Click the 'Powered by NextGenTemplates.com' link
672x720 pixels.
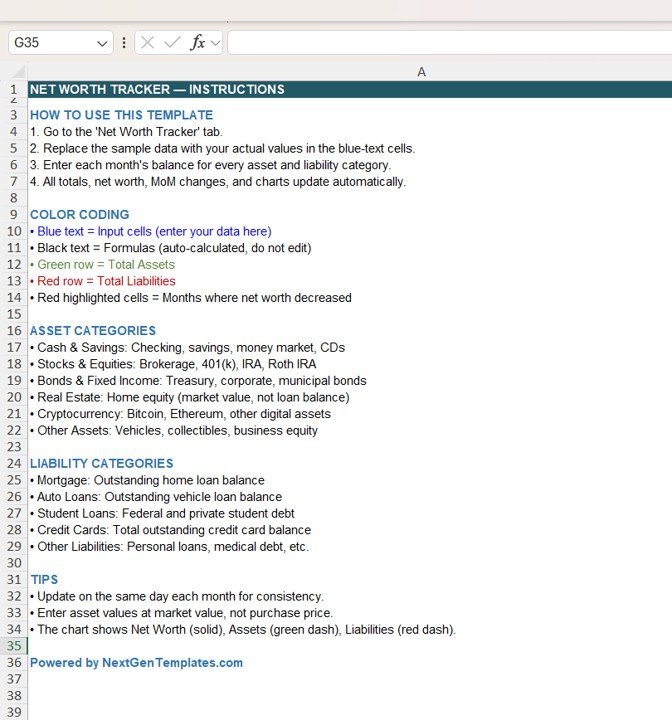pos(136,663)
